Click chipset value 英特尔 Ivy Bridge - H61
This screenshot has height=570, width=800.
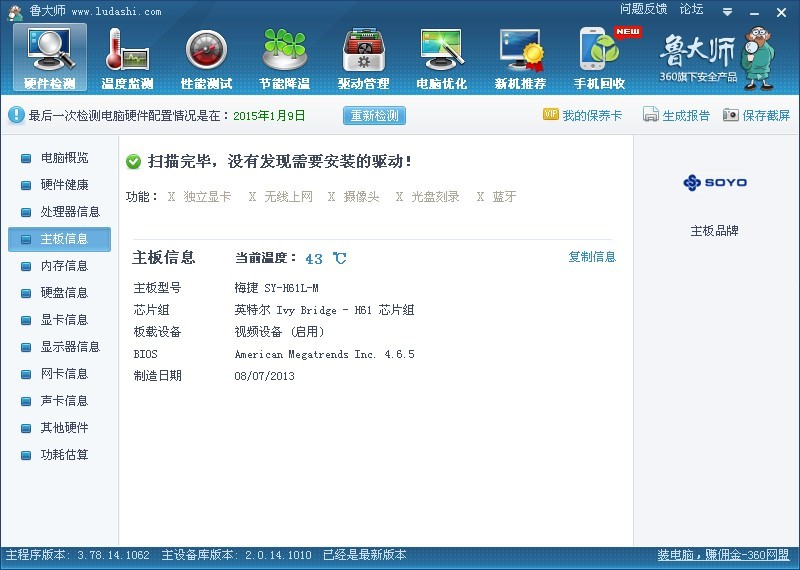tap(324, 310)
